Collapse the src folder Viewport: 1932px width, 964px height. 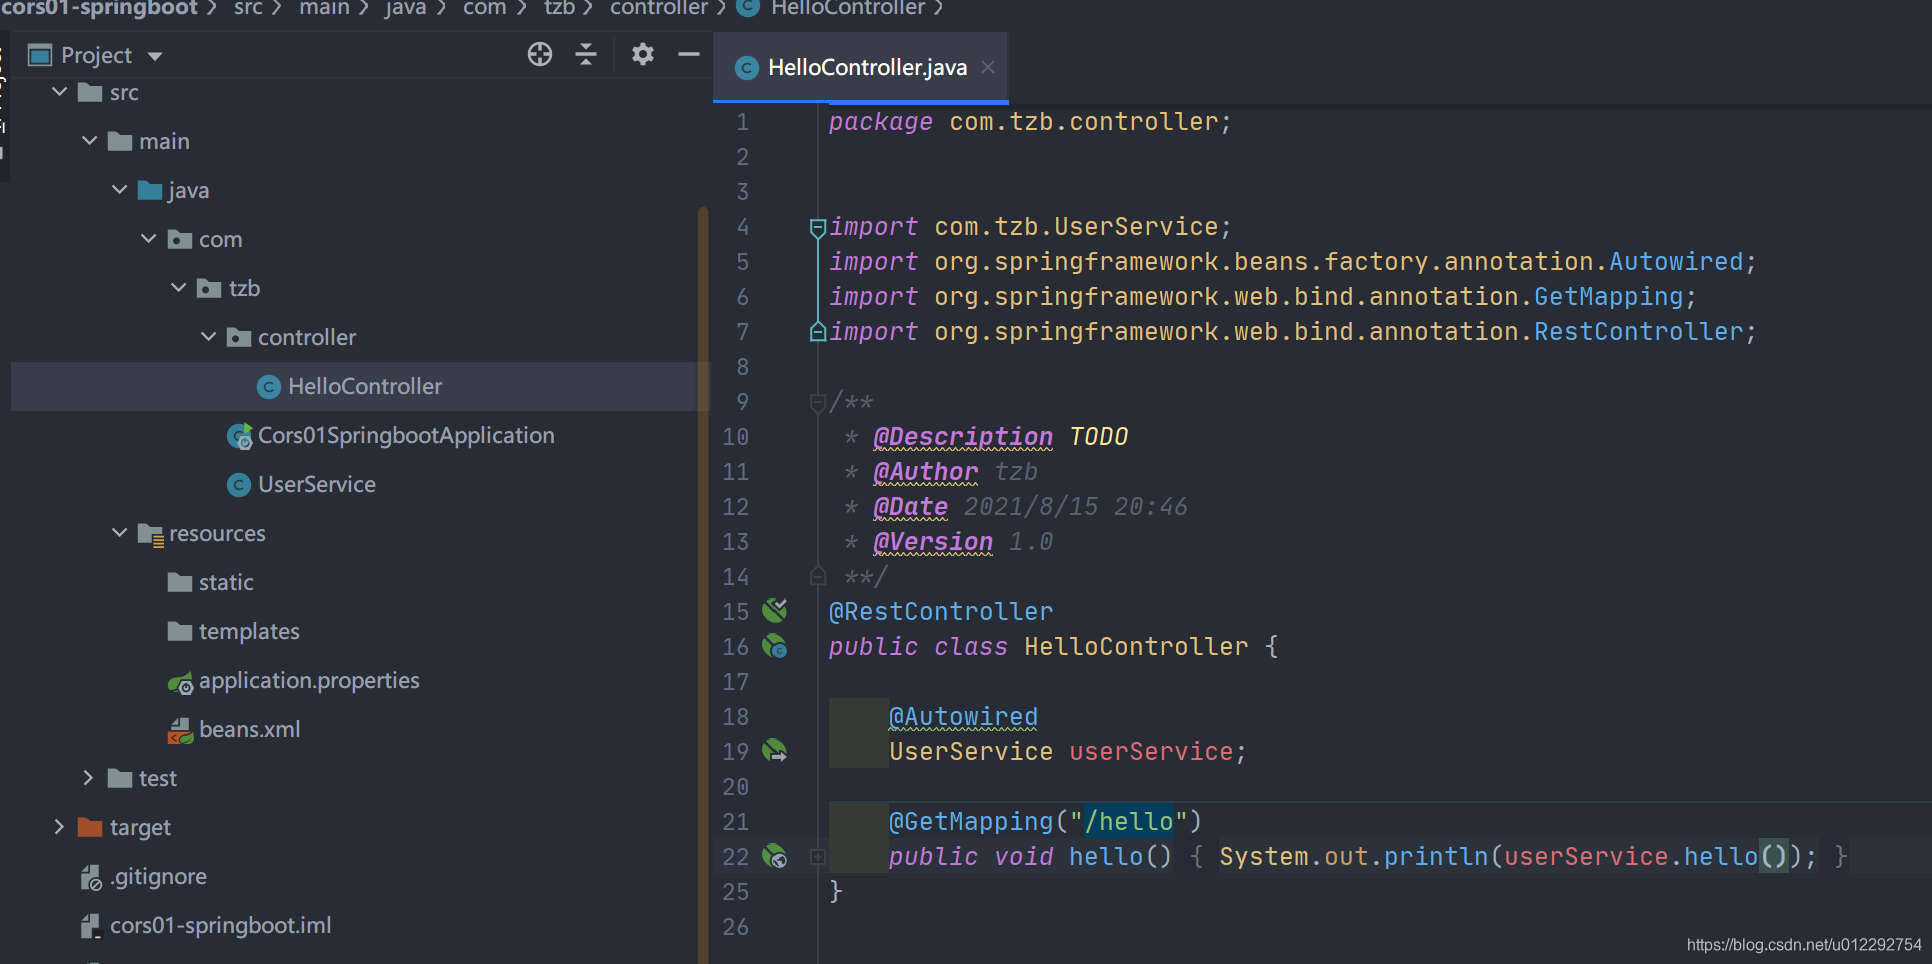(60, 92)
